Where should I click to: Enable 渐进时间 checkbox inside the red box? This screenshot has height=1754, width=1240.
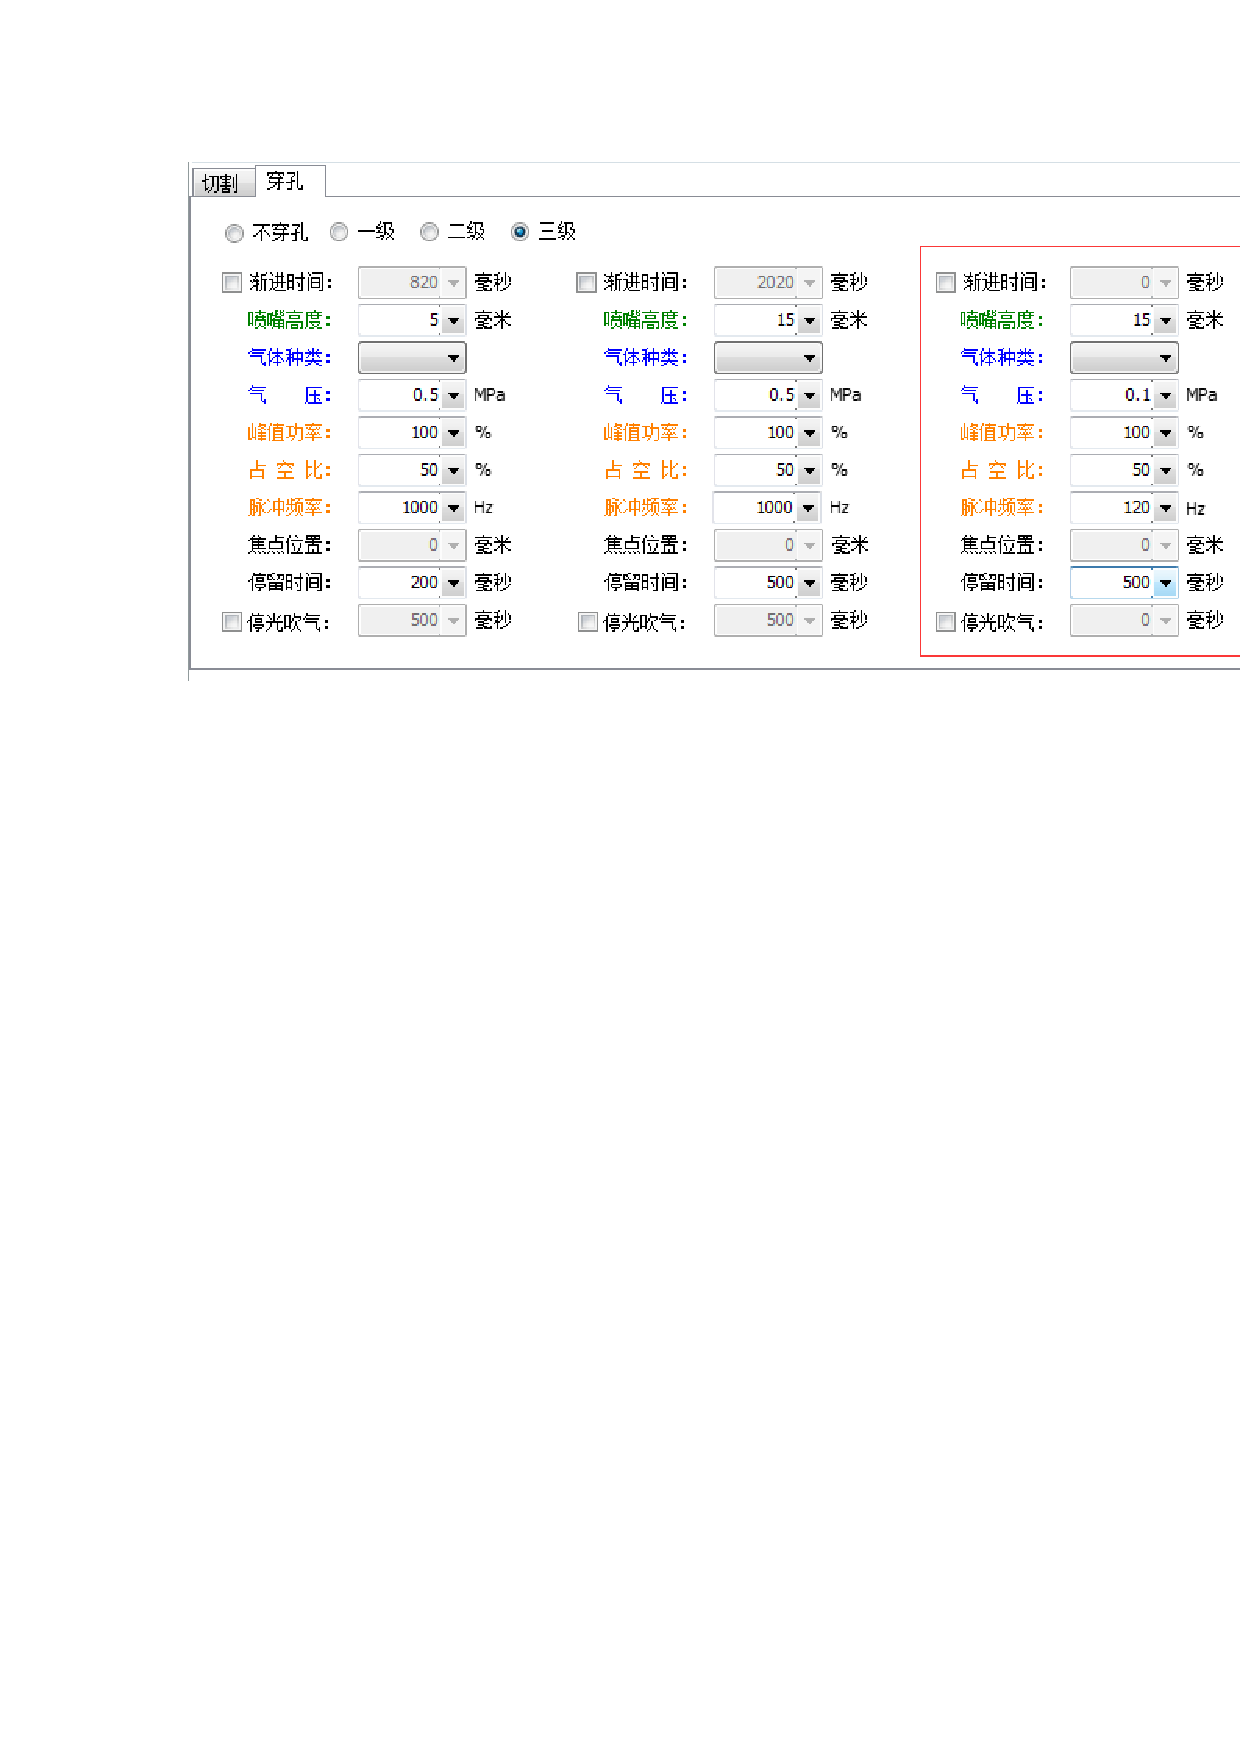[x=946, y=283]
